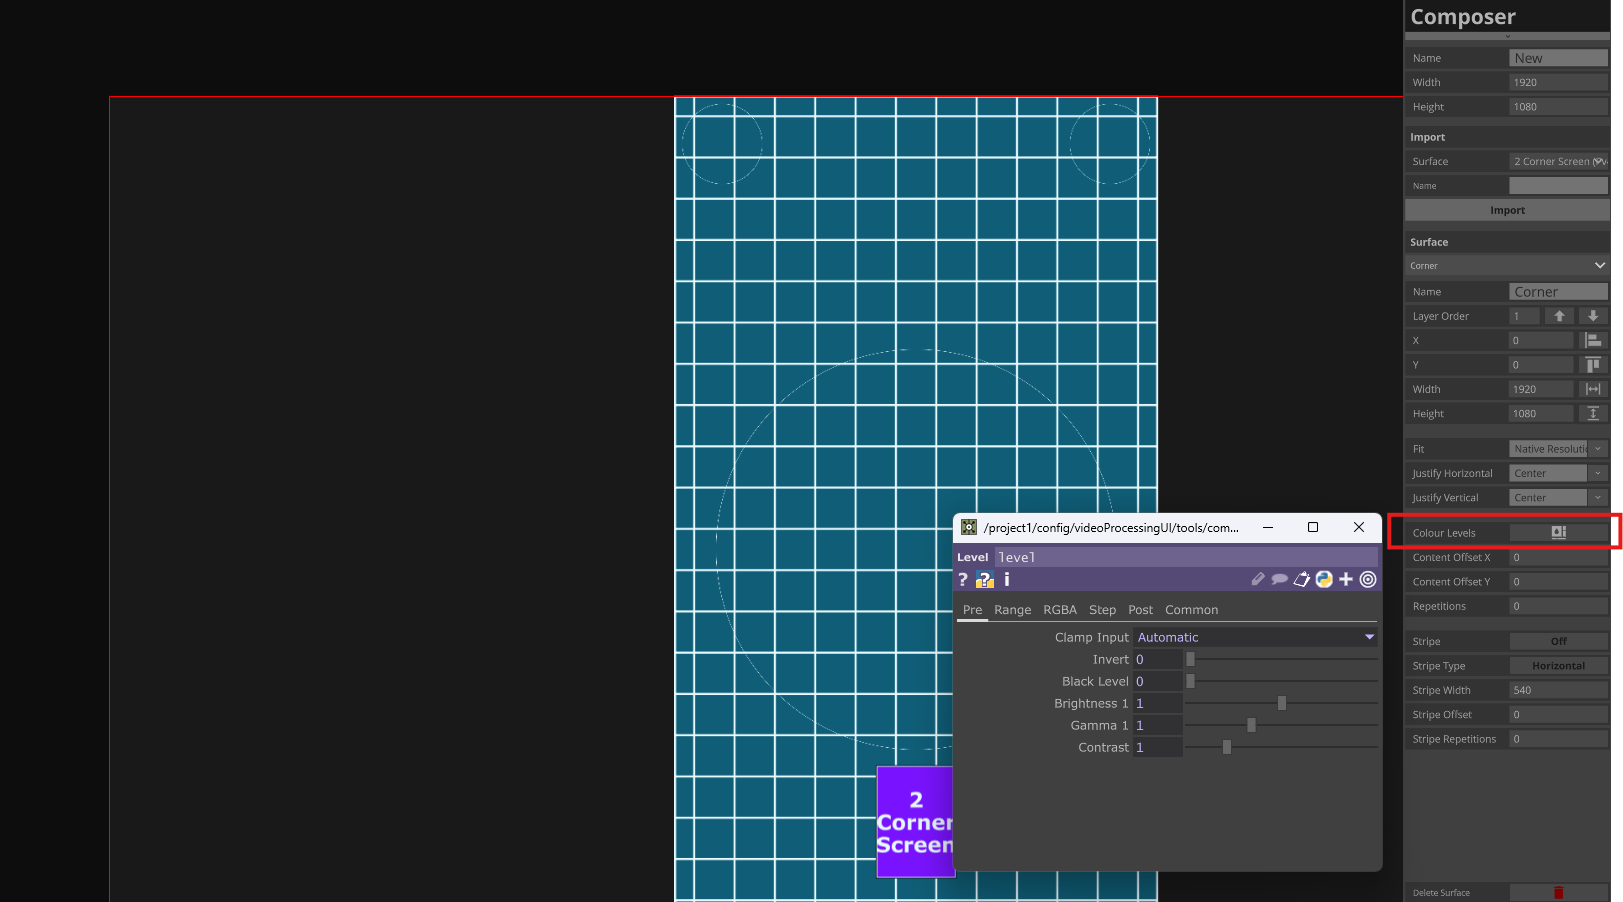This screenshot has height=902, width=1623.
Task: Open operator help question mark icon
Action: [x=963, y=580]
